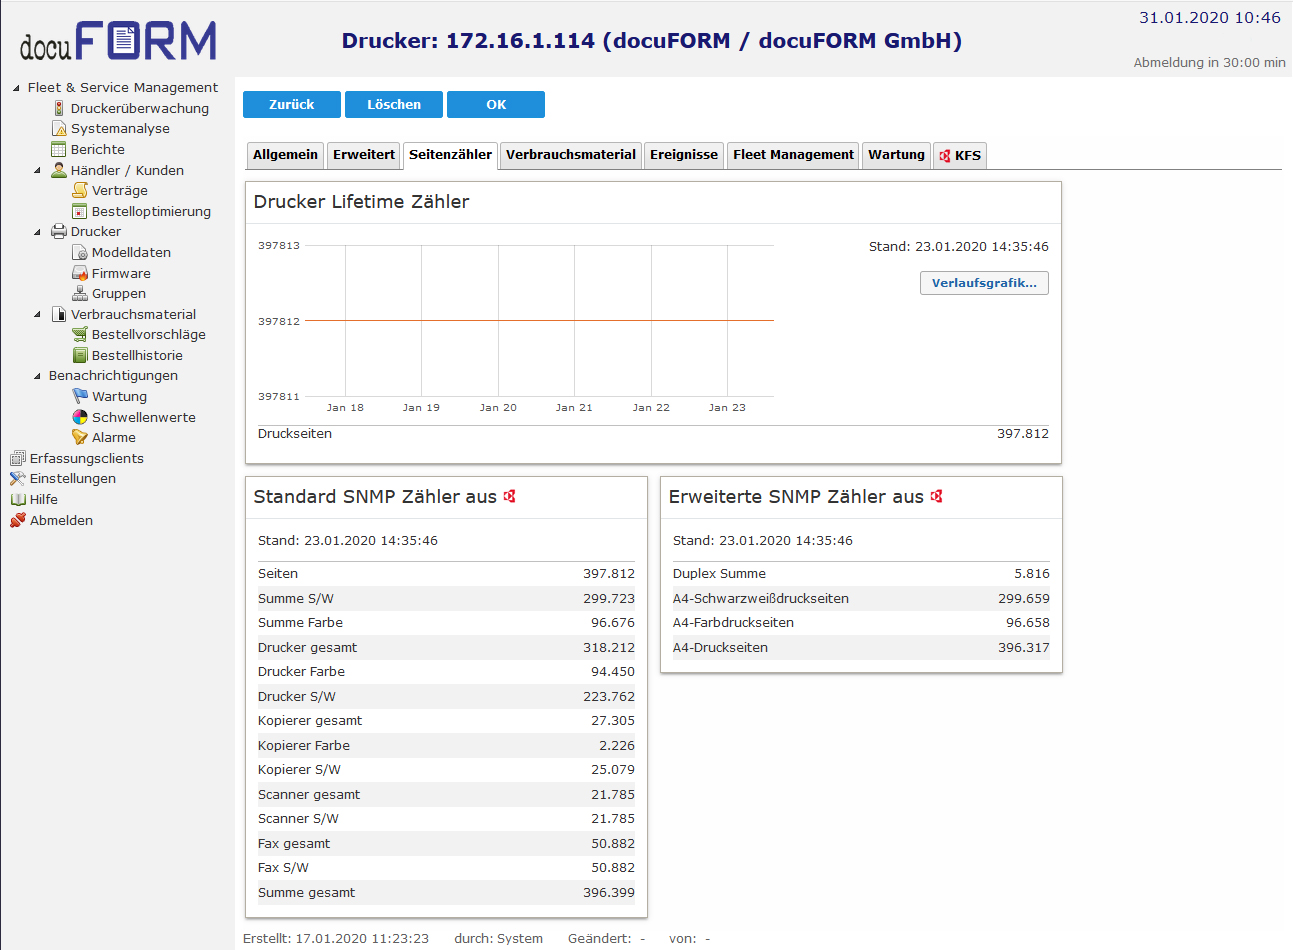Click the Verbrauchsmaterial page icon
The image size is (1293, 950).
pyautogui.click(x=59, y=314)
